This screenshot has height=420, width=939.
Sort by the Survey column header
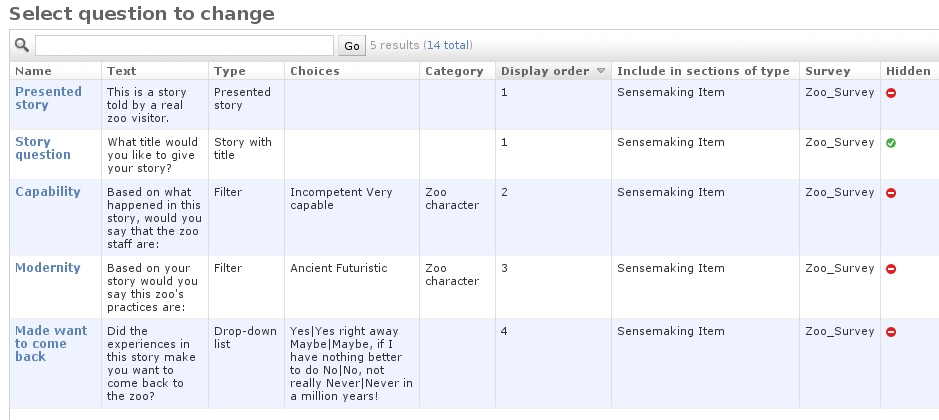tap(827, 71)
